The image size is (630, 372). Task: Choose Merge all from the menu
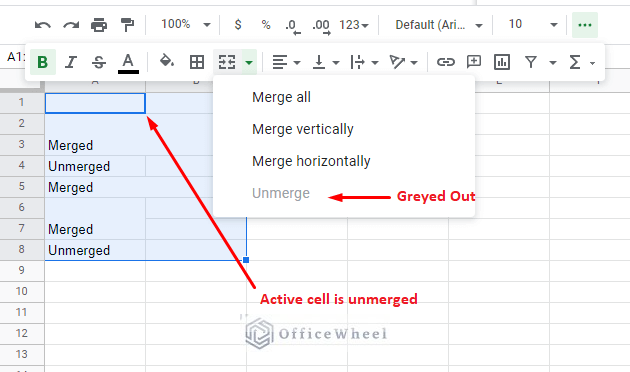point(281,97)
